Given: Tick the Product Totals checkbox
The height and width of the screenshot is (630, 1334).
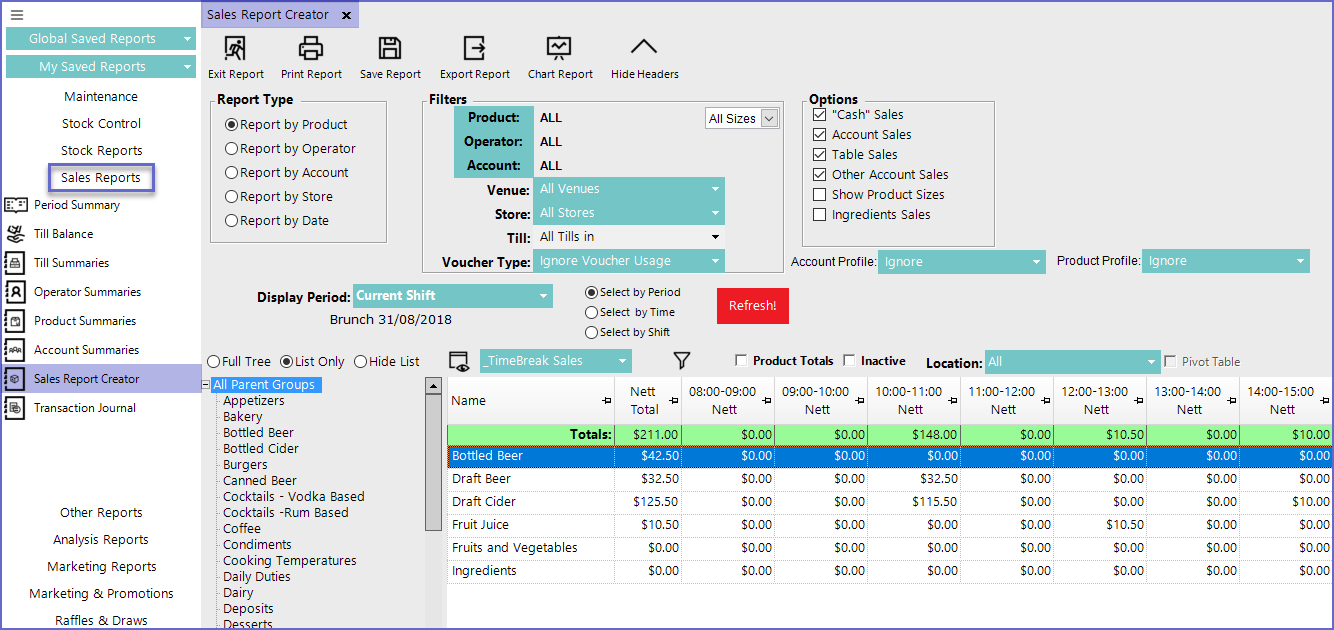Looking at the screenshot, I should (741, 361).
